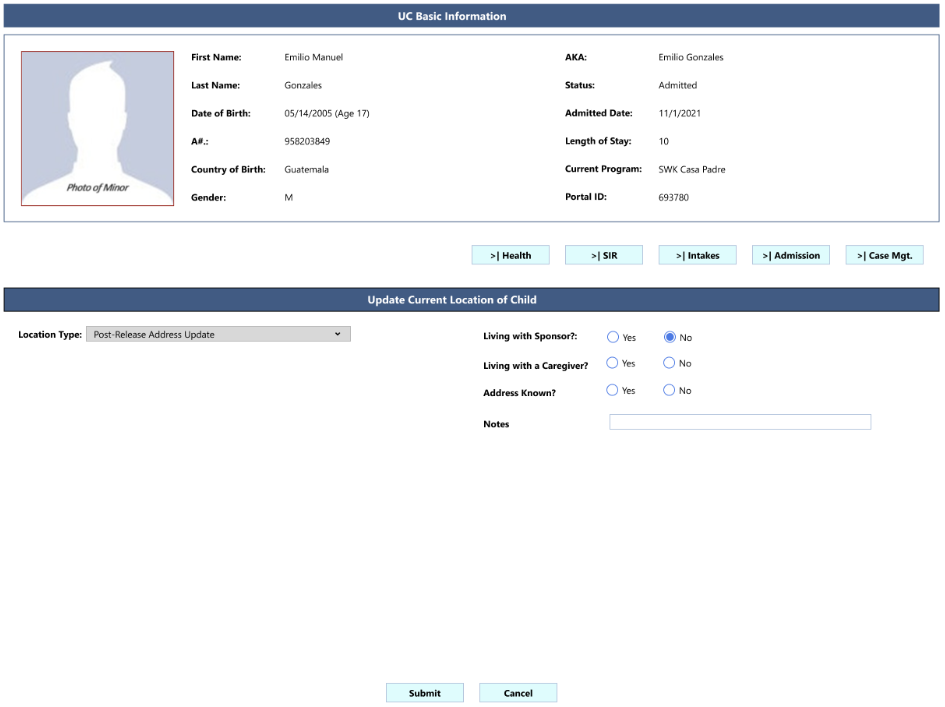The width and height of the screenshot is (945, 707).
Task: Click the Portal ID value 693780
Action: [x=673, y=197]
